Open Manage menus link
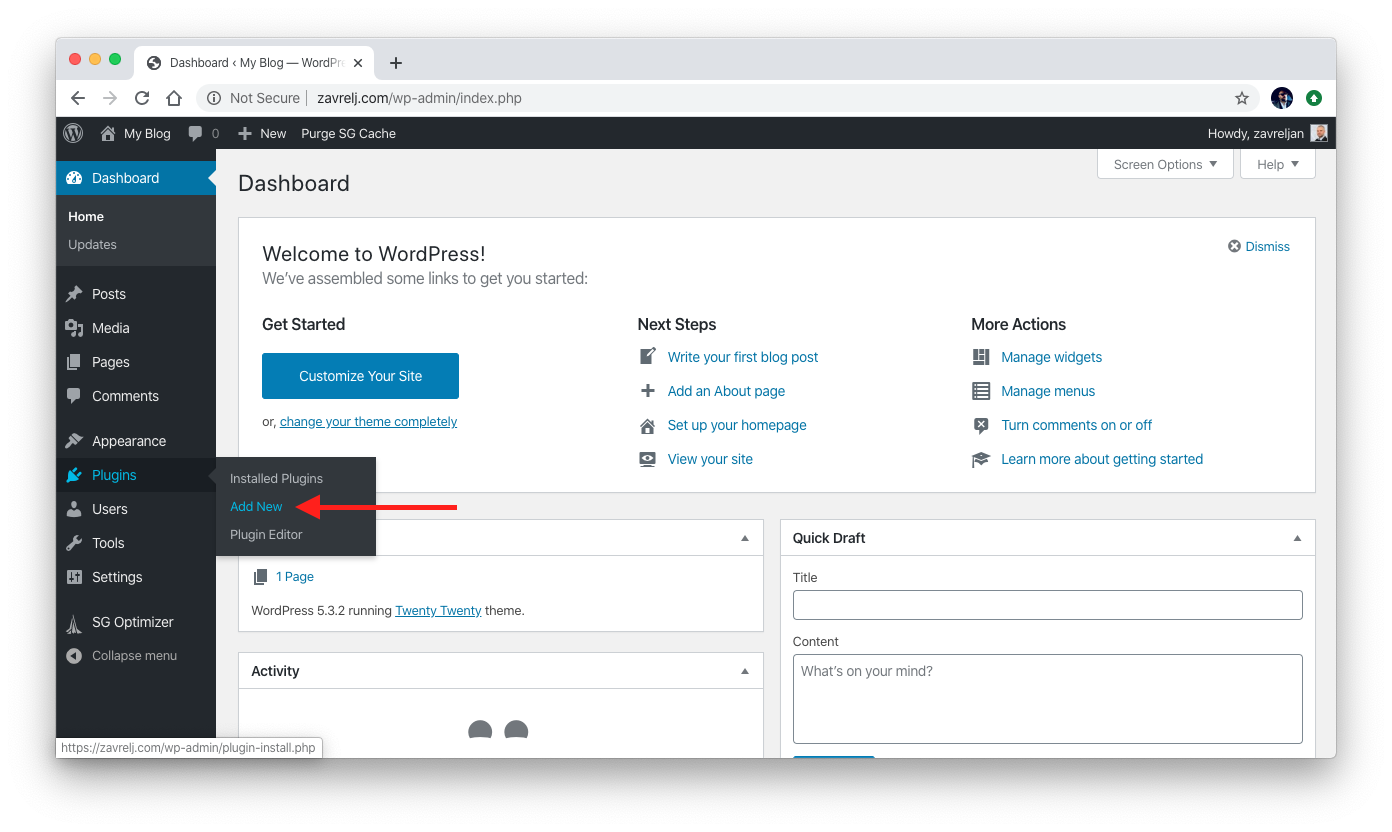The width and height of the screenshot is (1392, 832). [1048, 391]
